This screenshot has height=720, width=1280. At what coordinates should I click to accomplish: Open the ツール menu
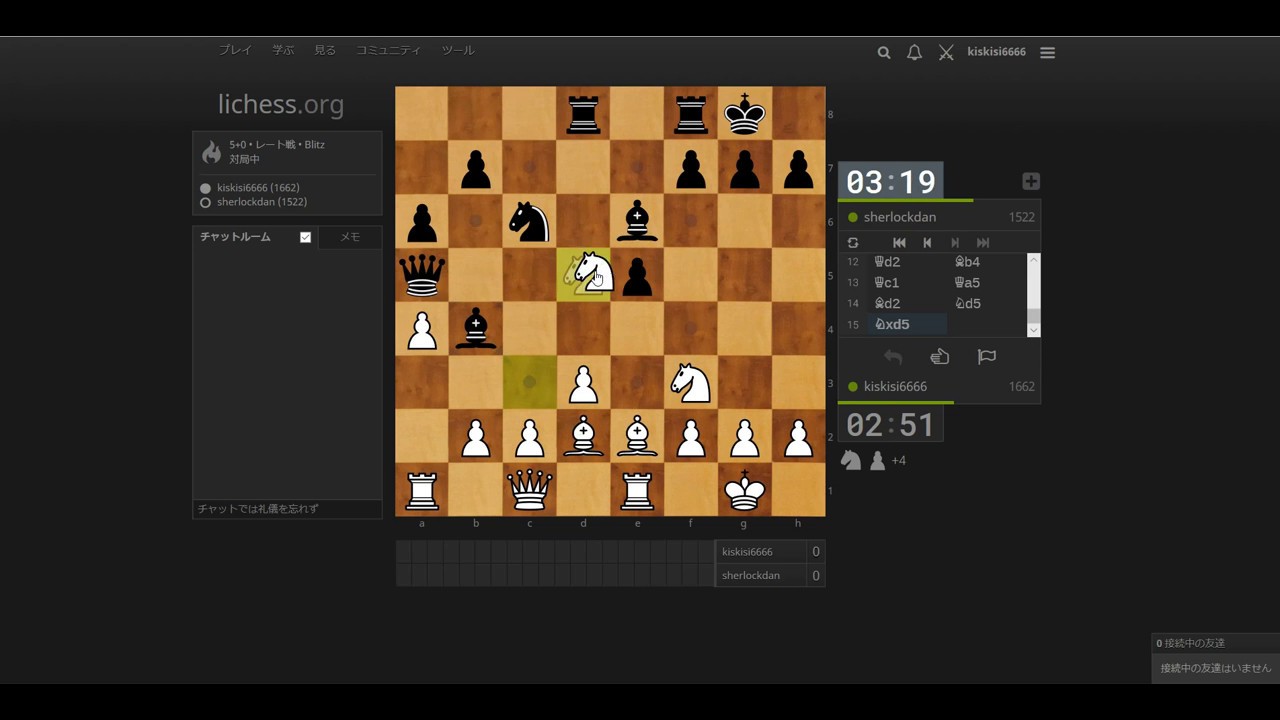pyautogui.click(x=458, y=50)
